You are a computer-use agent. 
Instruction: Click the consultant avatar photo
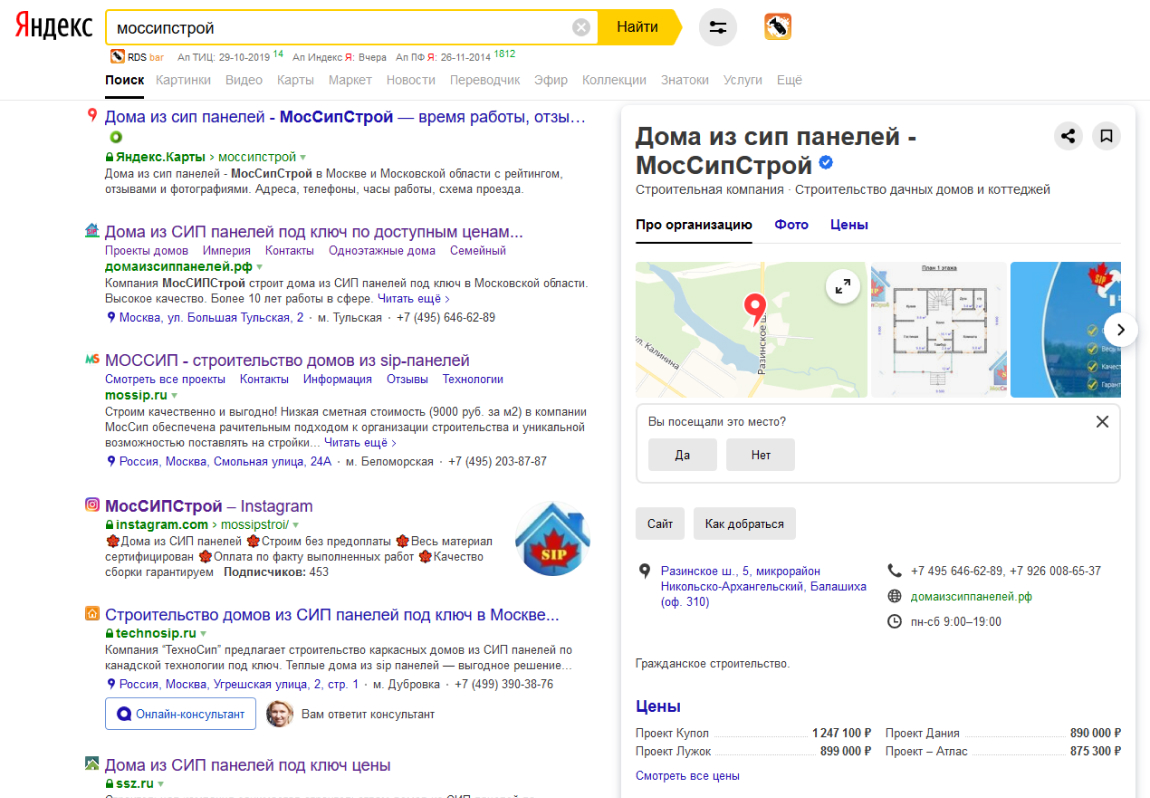pos(279,714)
